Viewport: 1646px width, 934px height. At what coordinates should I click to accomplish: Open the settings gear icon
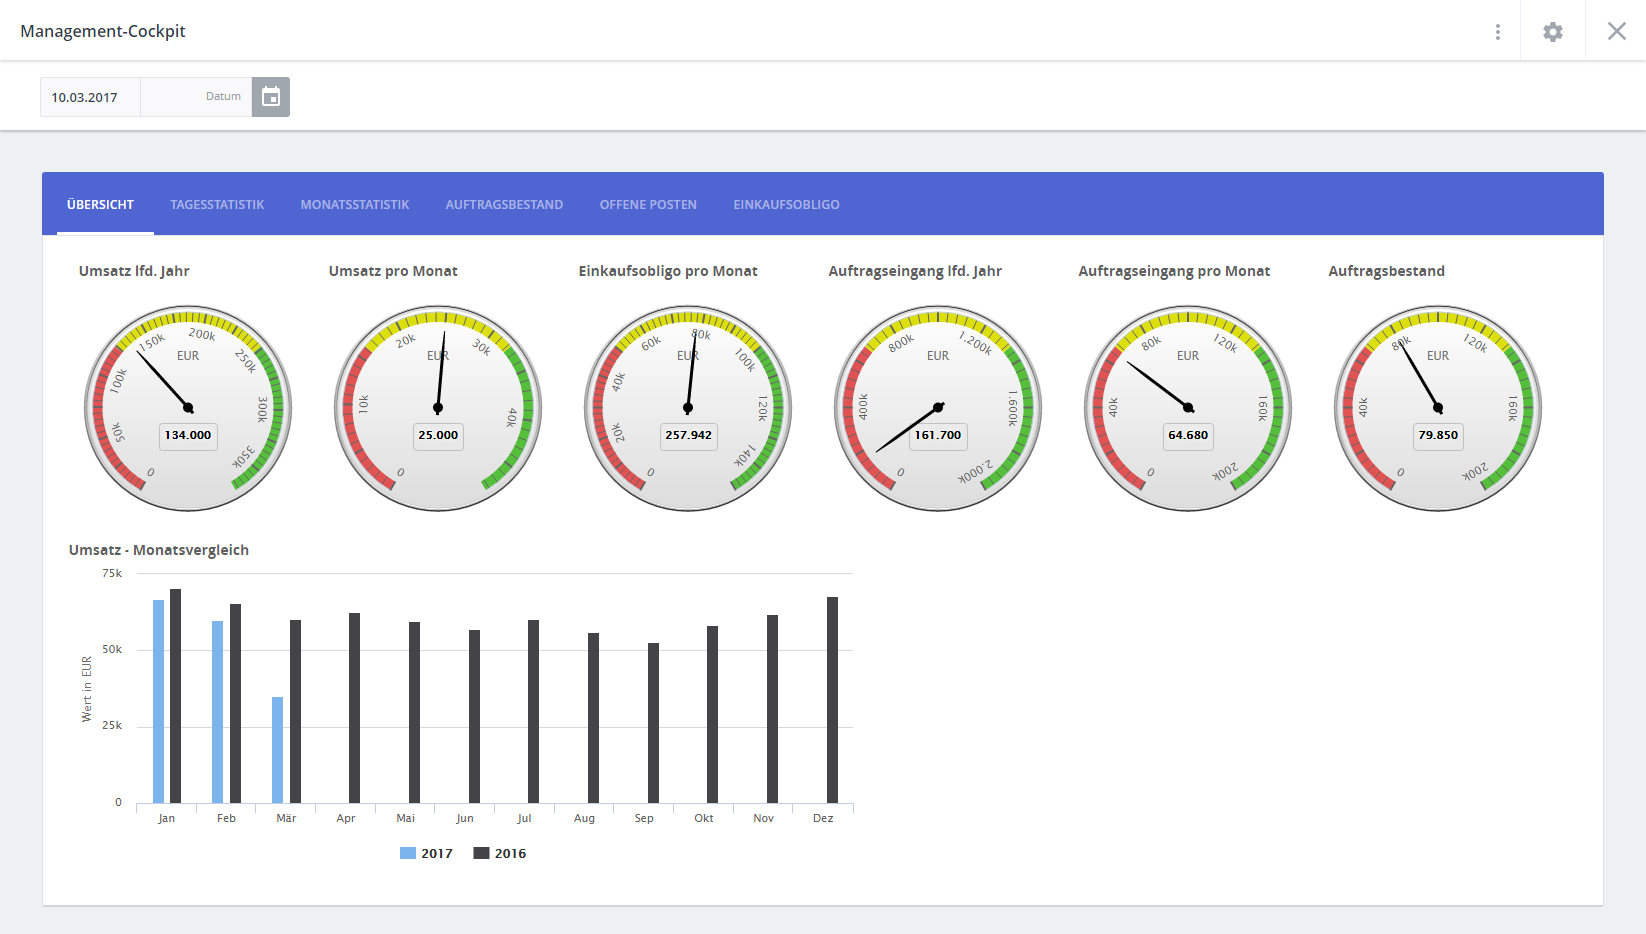1552,32
